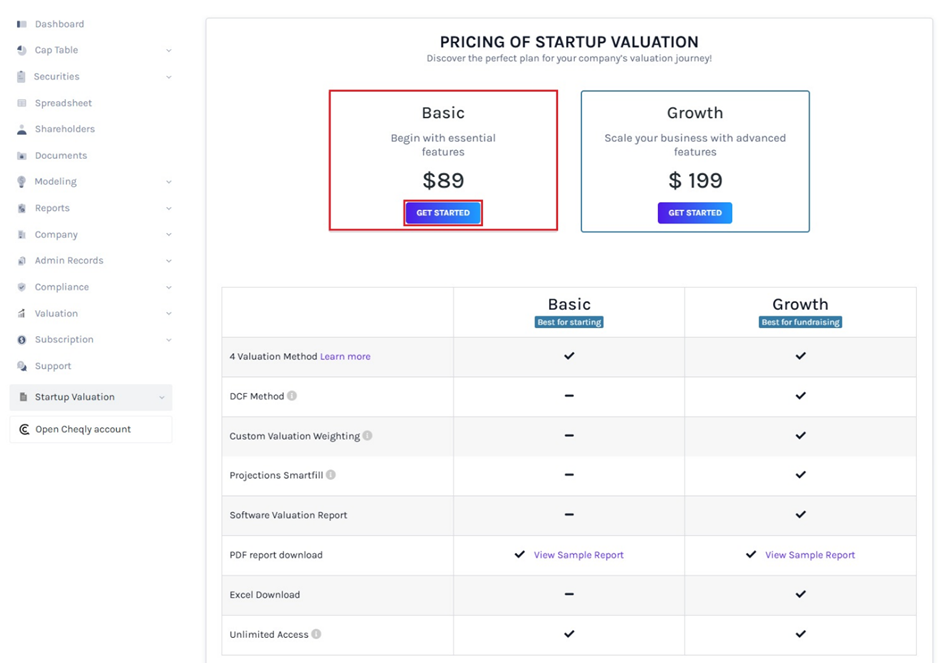The height and width of the screenshot is (663, 940).
Task: Click the Startup Valuation document icon
Action: pyautogui.click(x=25, y=397)
